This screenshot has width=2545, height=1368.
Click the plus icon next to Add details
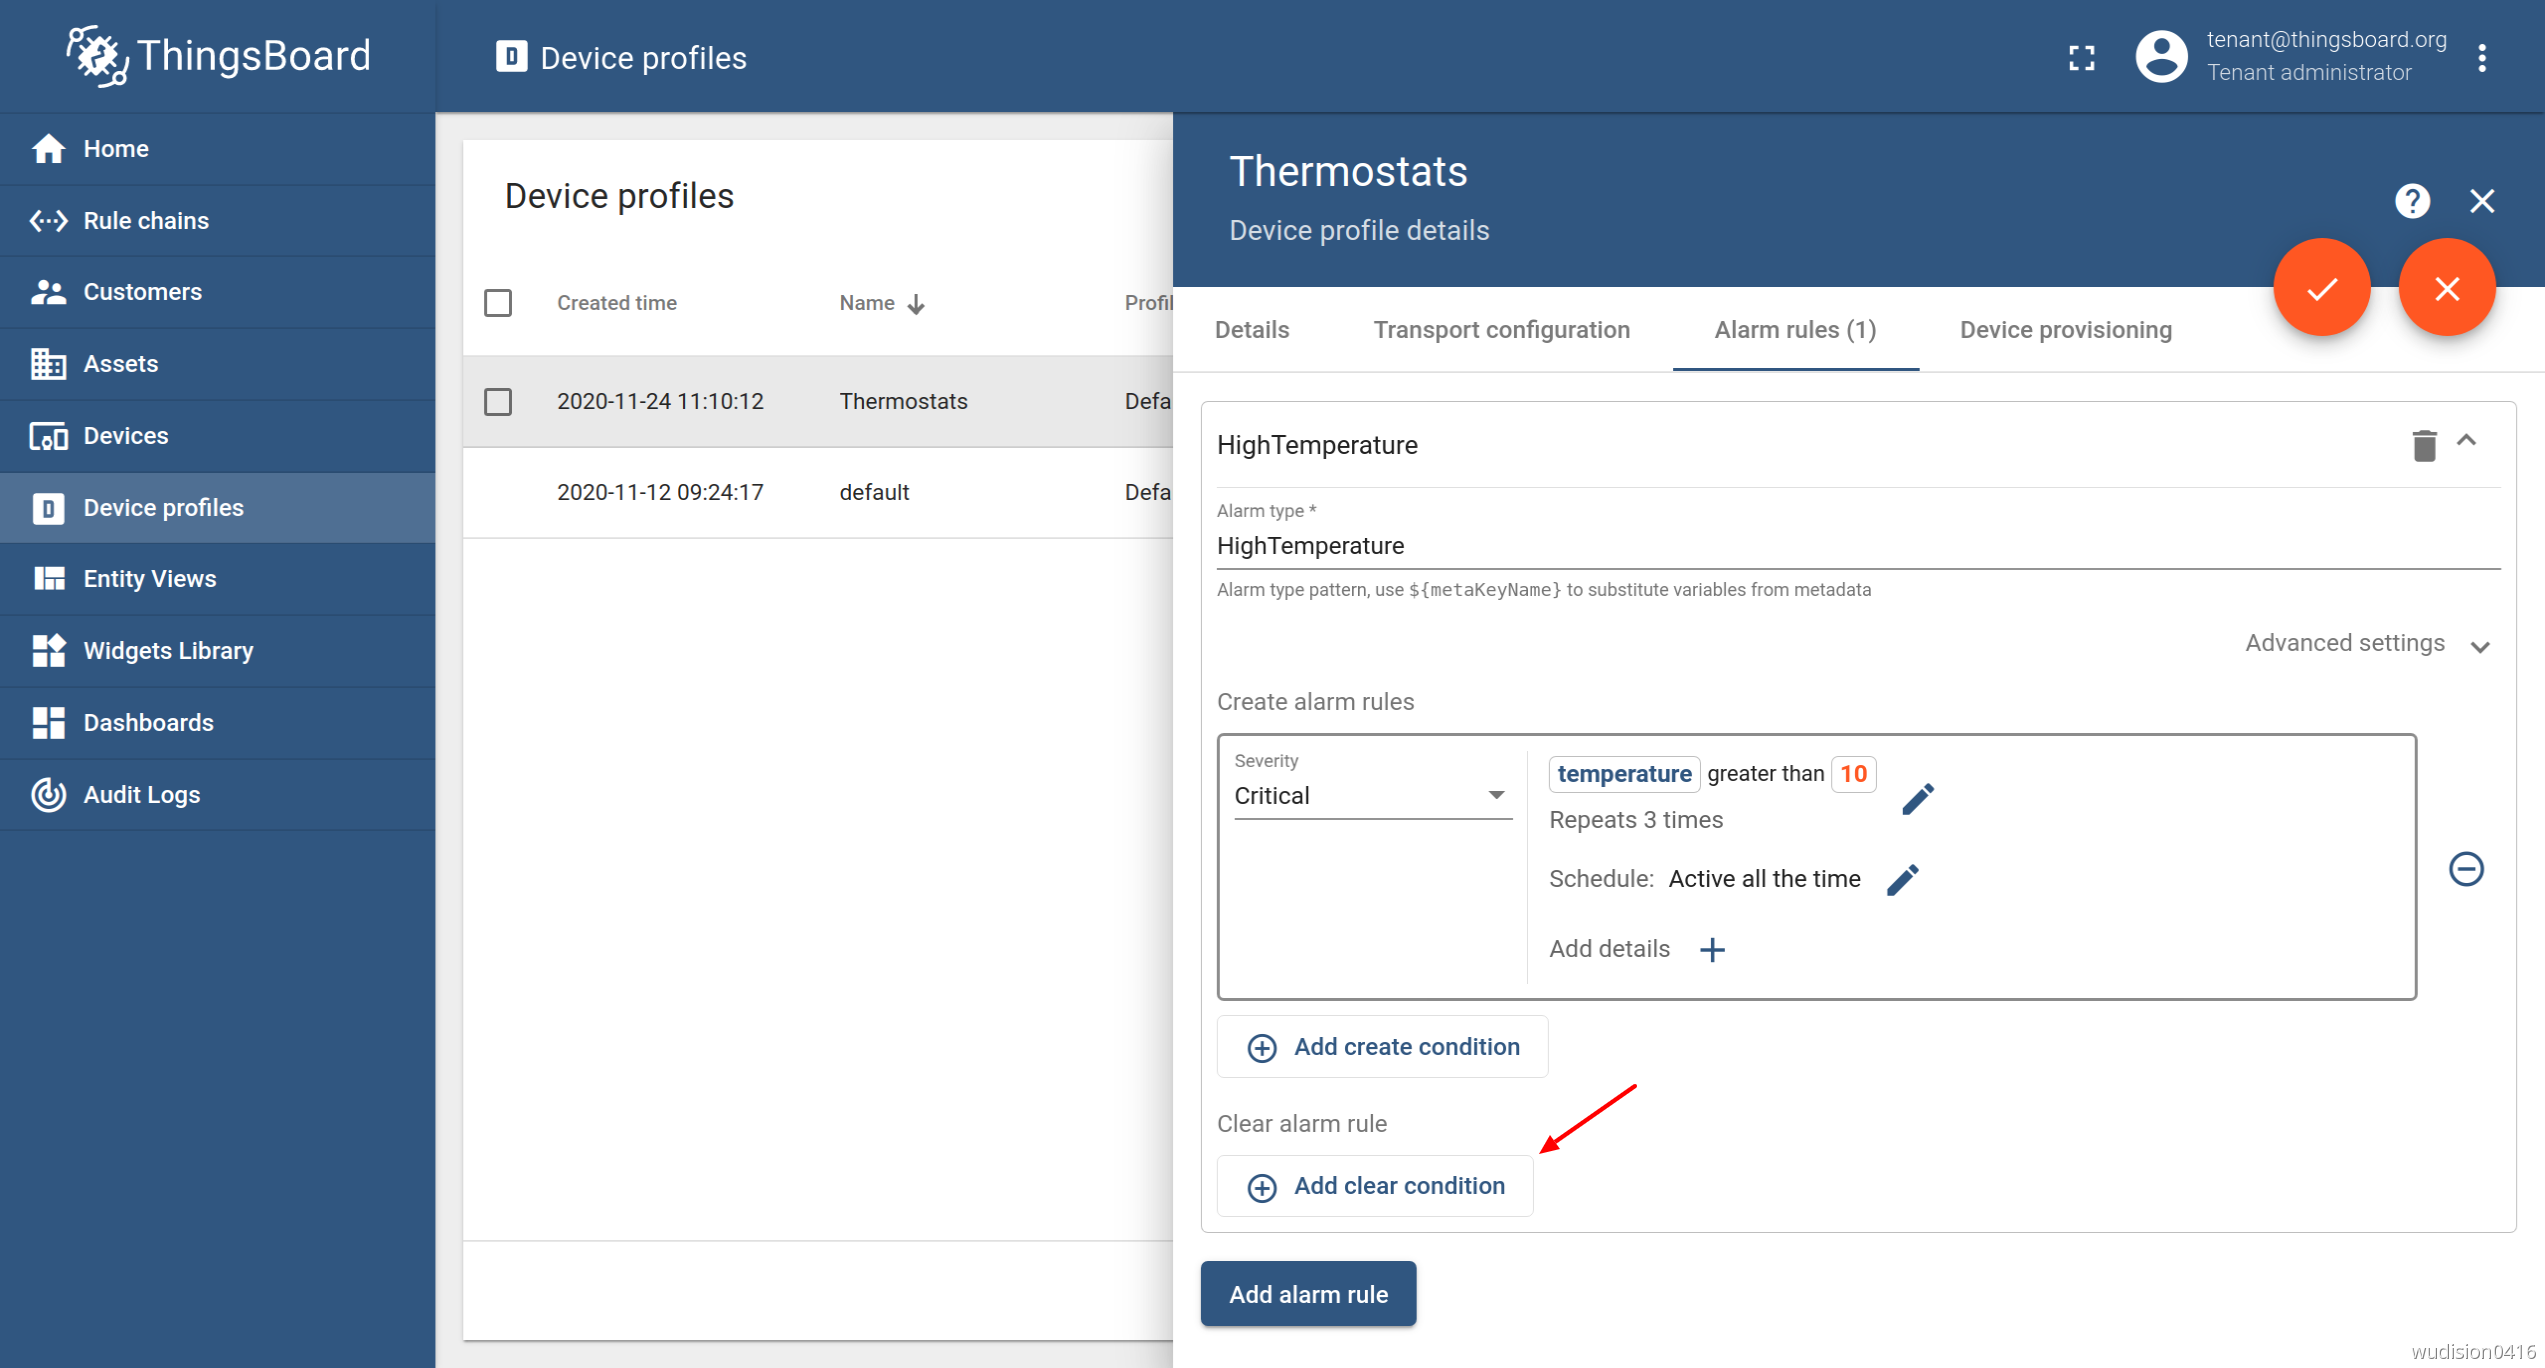click(1712, 949)
